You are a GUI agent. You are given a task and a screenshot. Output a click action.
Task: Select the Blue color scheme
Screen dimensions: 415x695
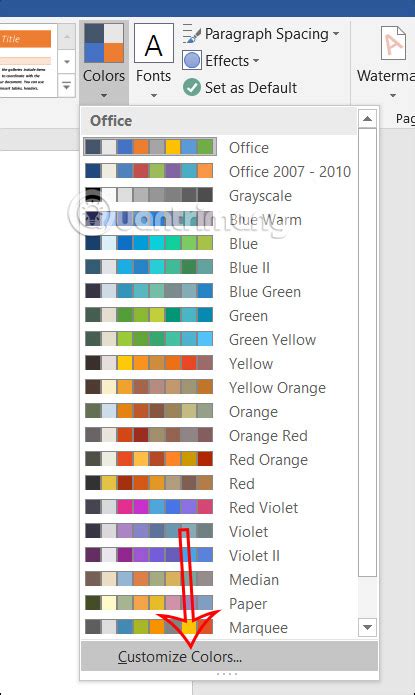click(x=219, y=243)
